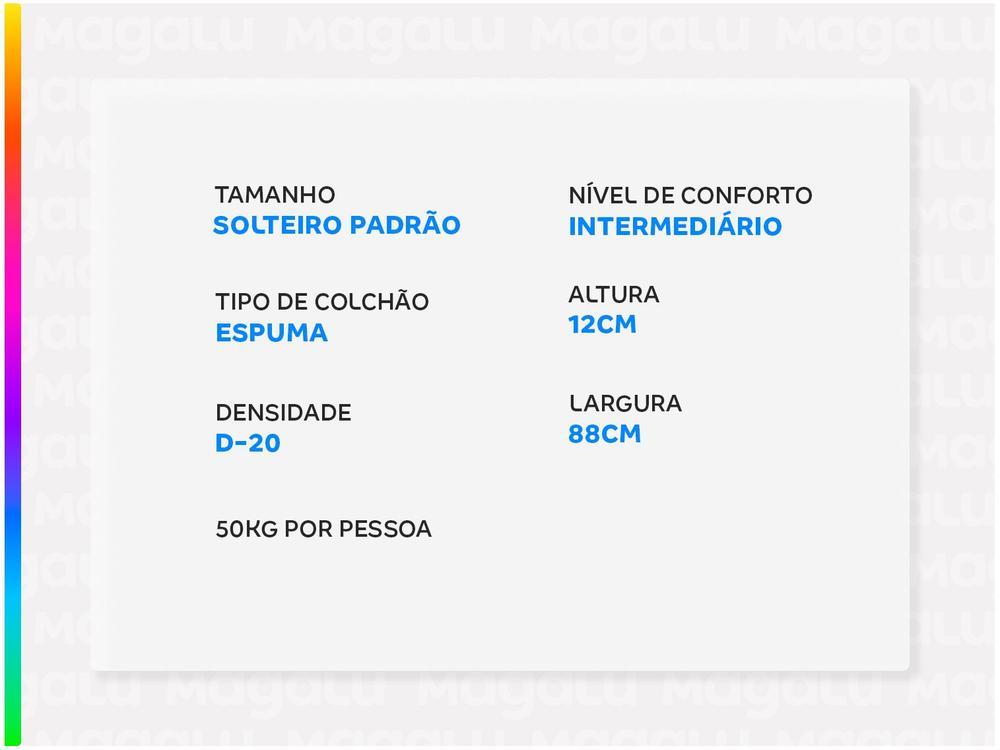Select the INTERMEDIÁRIO comfort level value
The width and height of the screenshot is (1000, 750).
(675, 226)
